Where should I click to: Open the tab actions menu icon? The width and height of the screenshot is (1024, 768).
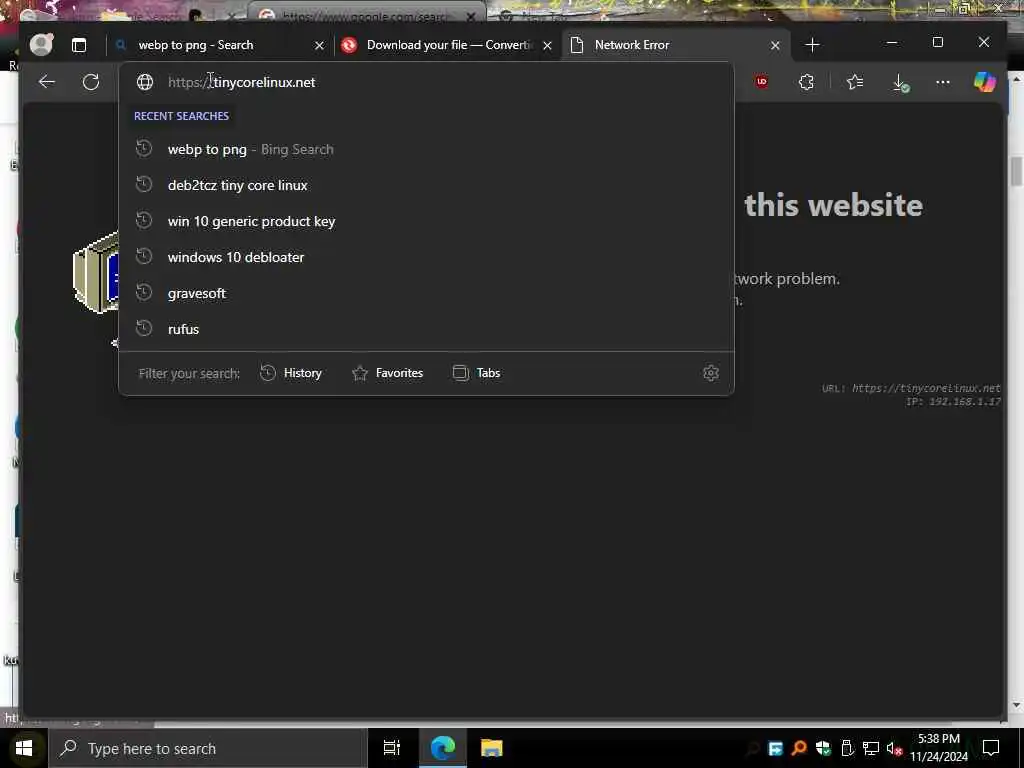click(79, 45)
